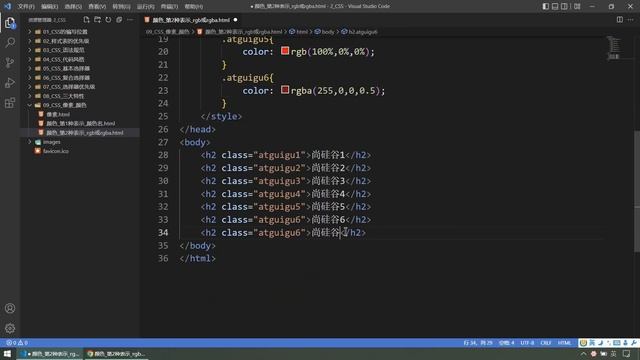Screen dimensions: 640x360
Task: Click the New File icon in explorer header
Action: point(86,20)
